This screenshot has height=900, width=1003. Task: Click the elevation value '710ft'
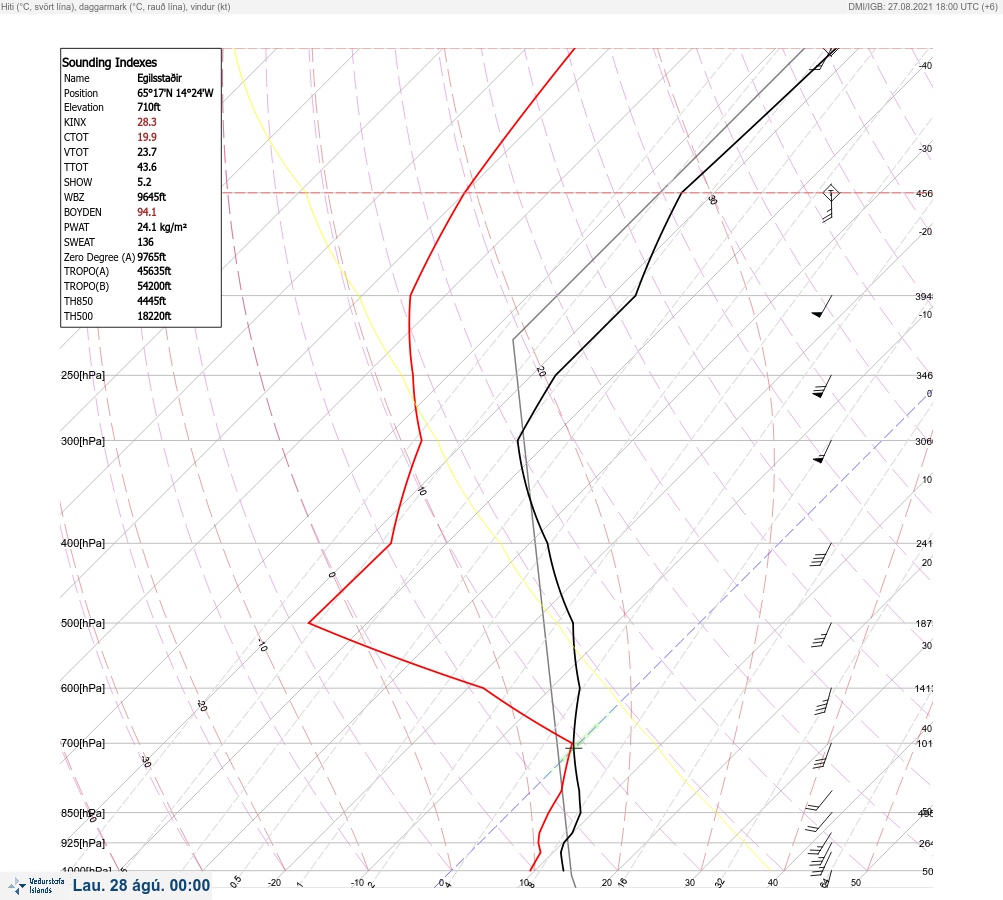point(148,107)
